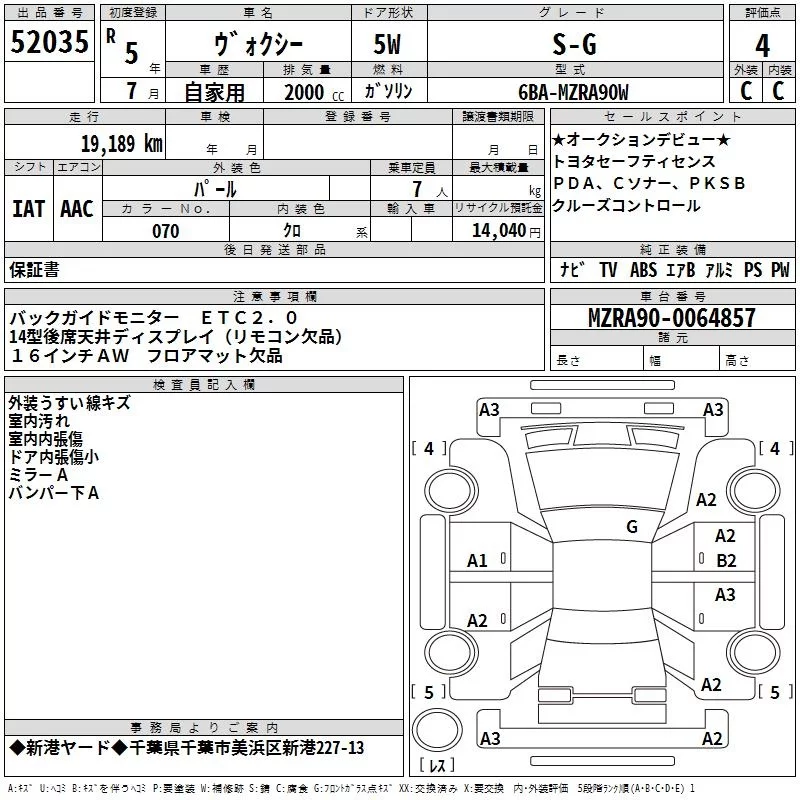
Task: Select the exterior color パール
Action: 215,189
